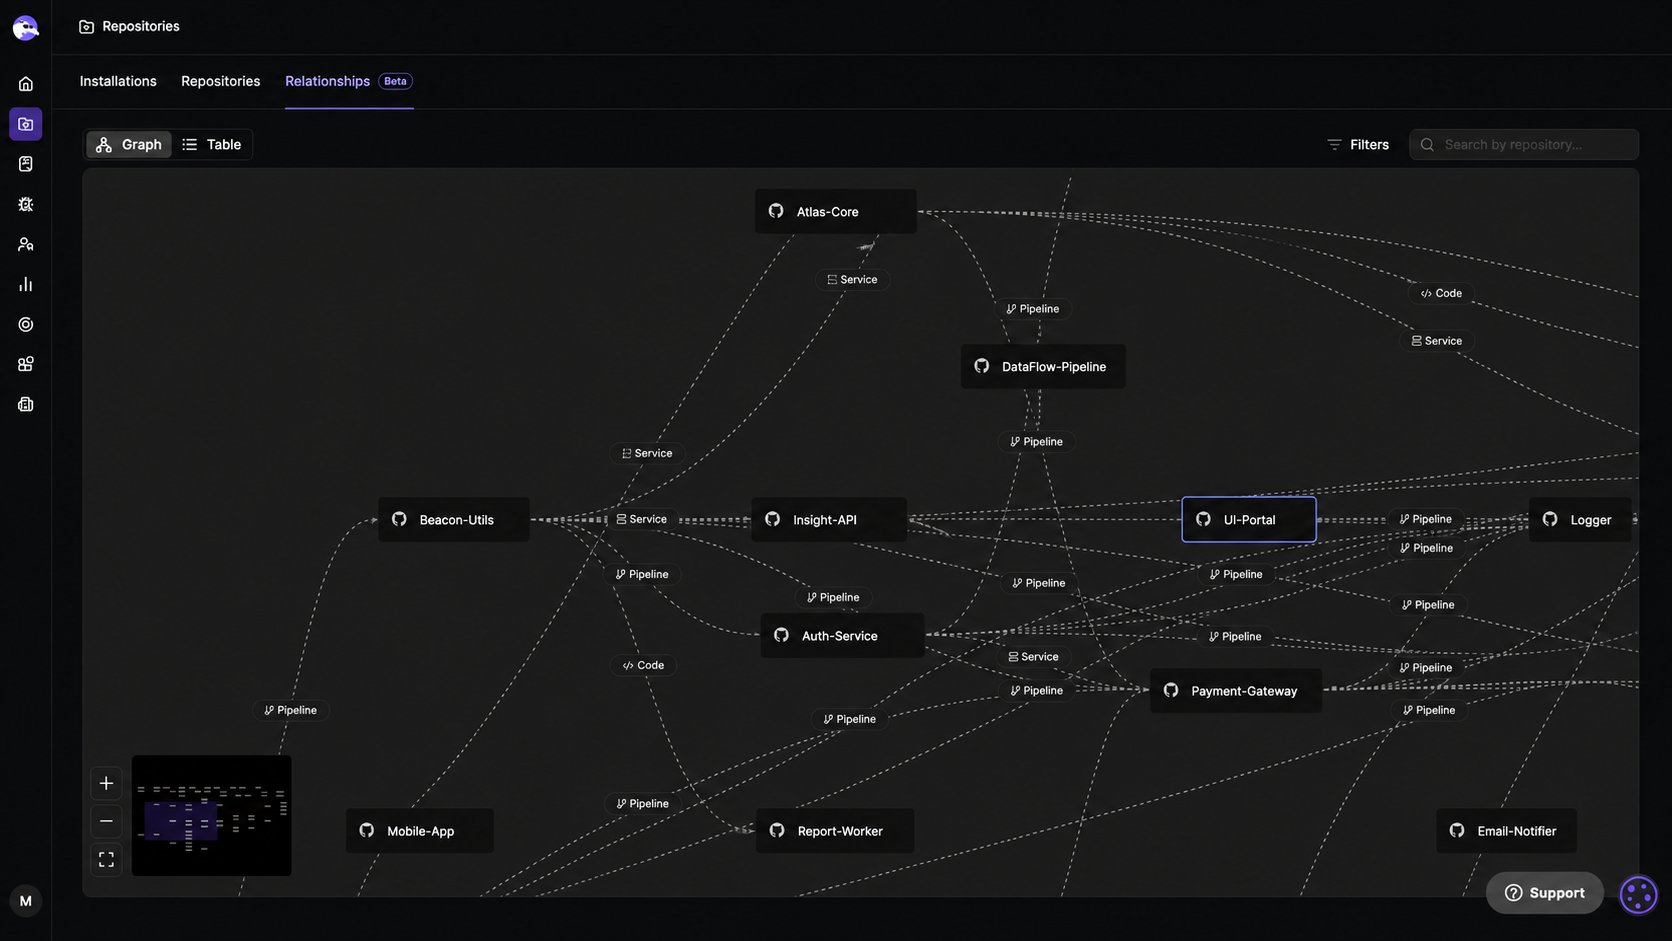Open the bar chart analytics icon
This screenshot has height=941, width=1672.
click(26, 284)
